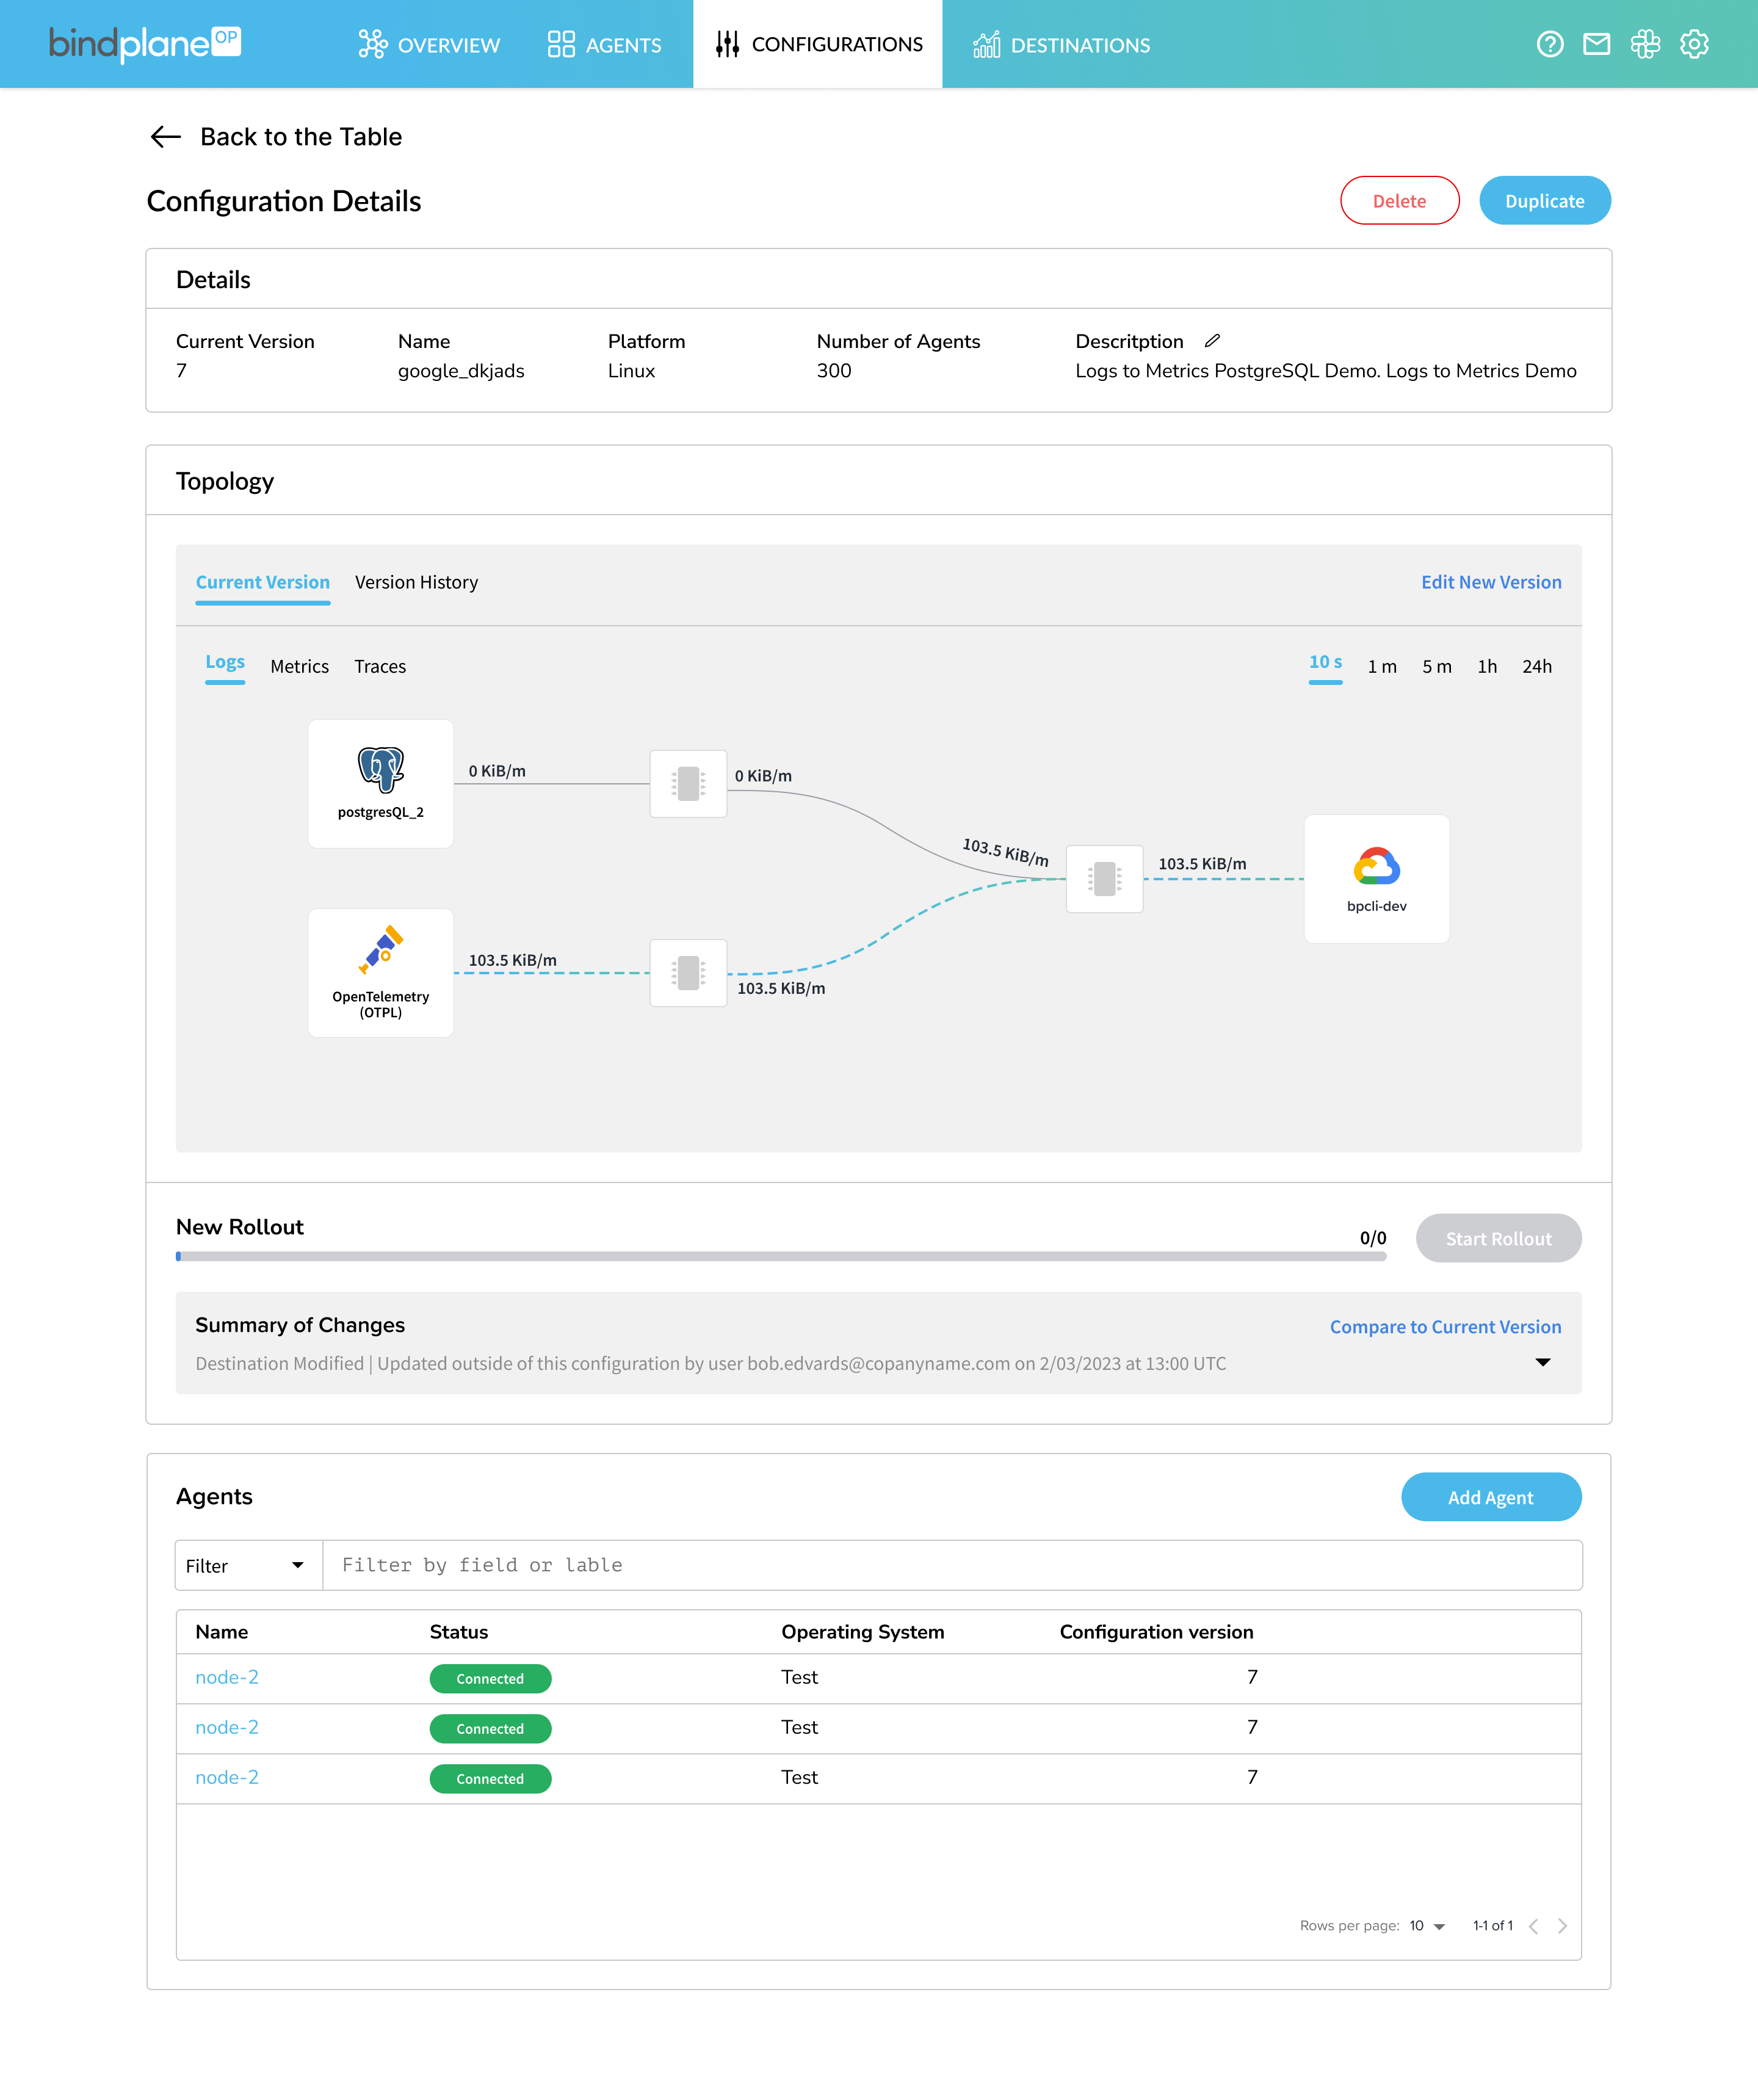Click the description edit pencil icon
Image resolution: width=1758 pixels, height=2100 pixels.
(1212, 341)
